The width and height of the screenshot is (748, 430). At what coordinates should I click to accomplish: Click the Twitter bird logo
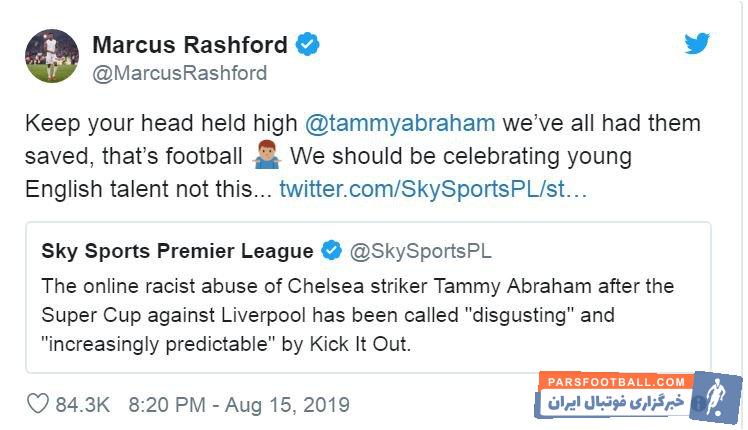(x=696, y=45)
